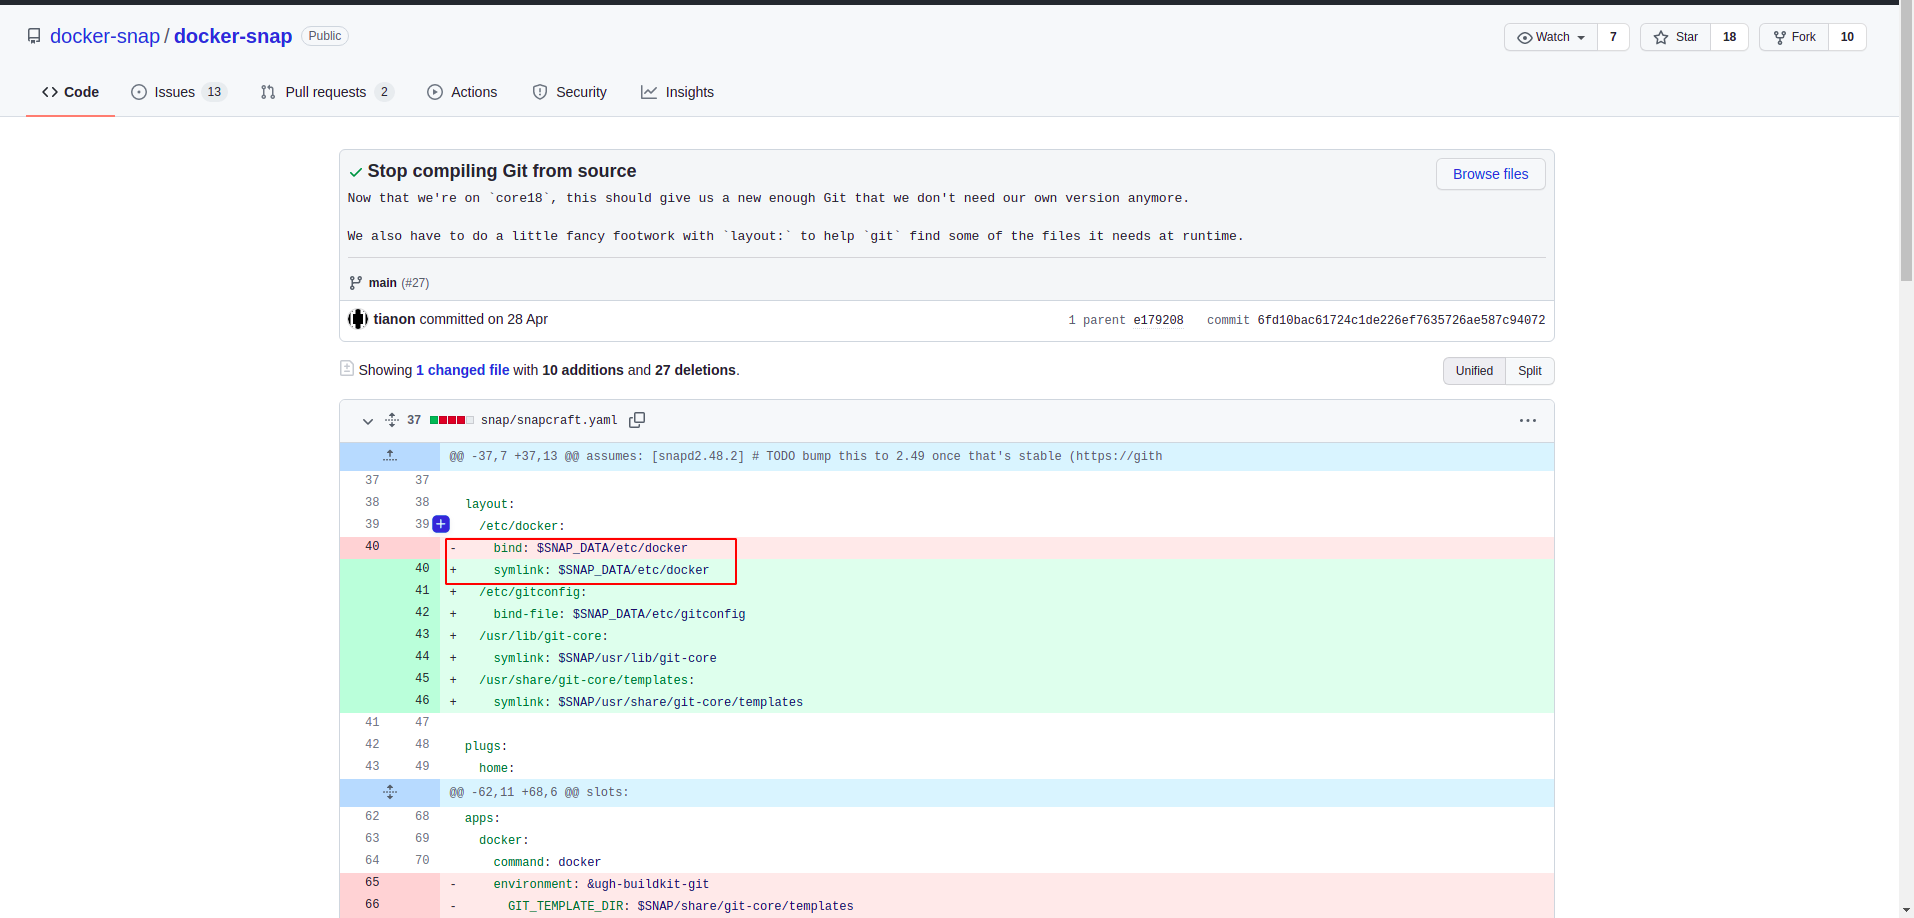The image size is (1914, 918).
Task: Switch to Unified diff view
Action: point(1474,371)
